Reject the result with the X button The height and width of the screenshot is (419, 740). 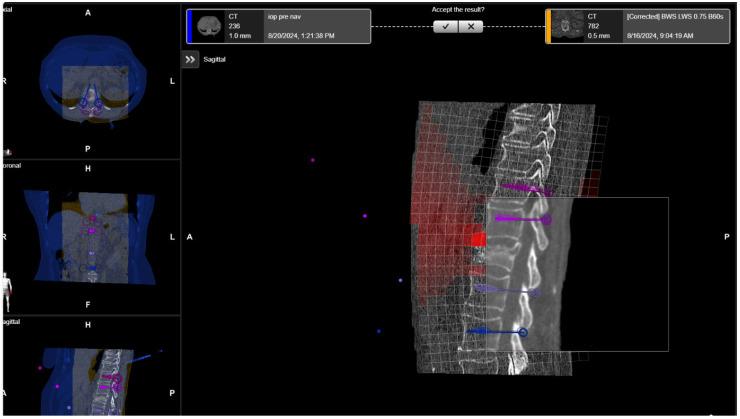coord(470,27)
